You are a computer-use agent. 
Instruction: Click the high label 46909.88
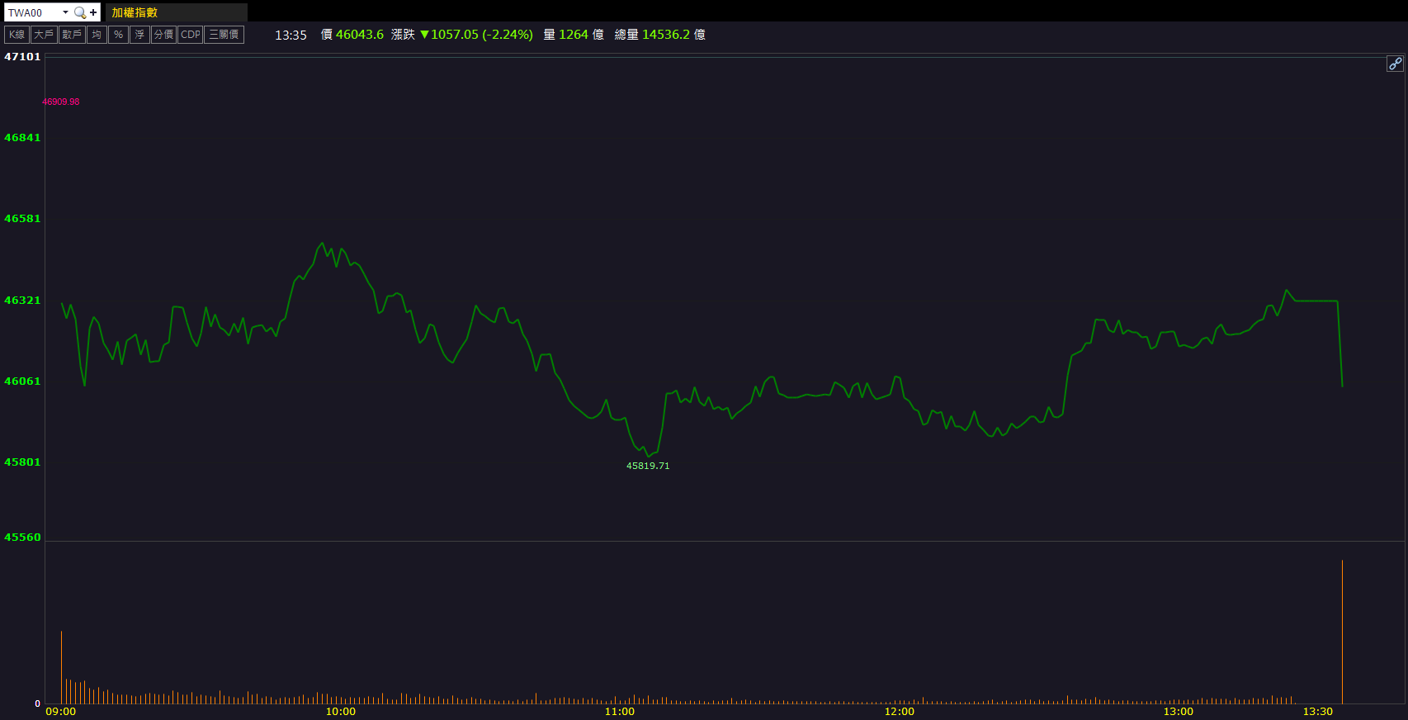click(x=61, y=102)
